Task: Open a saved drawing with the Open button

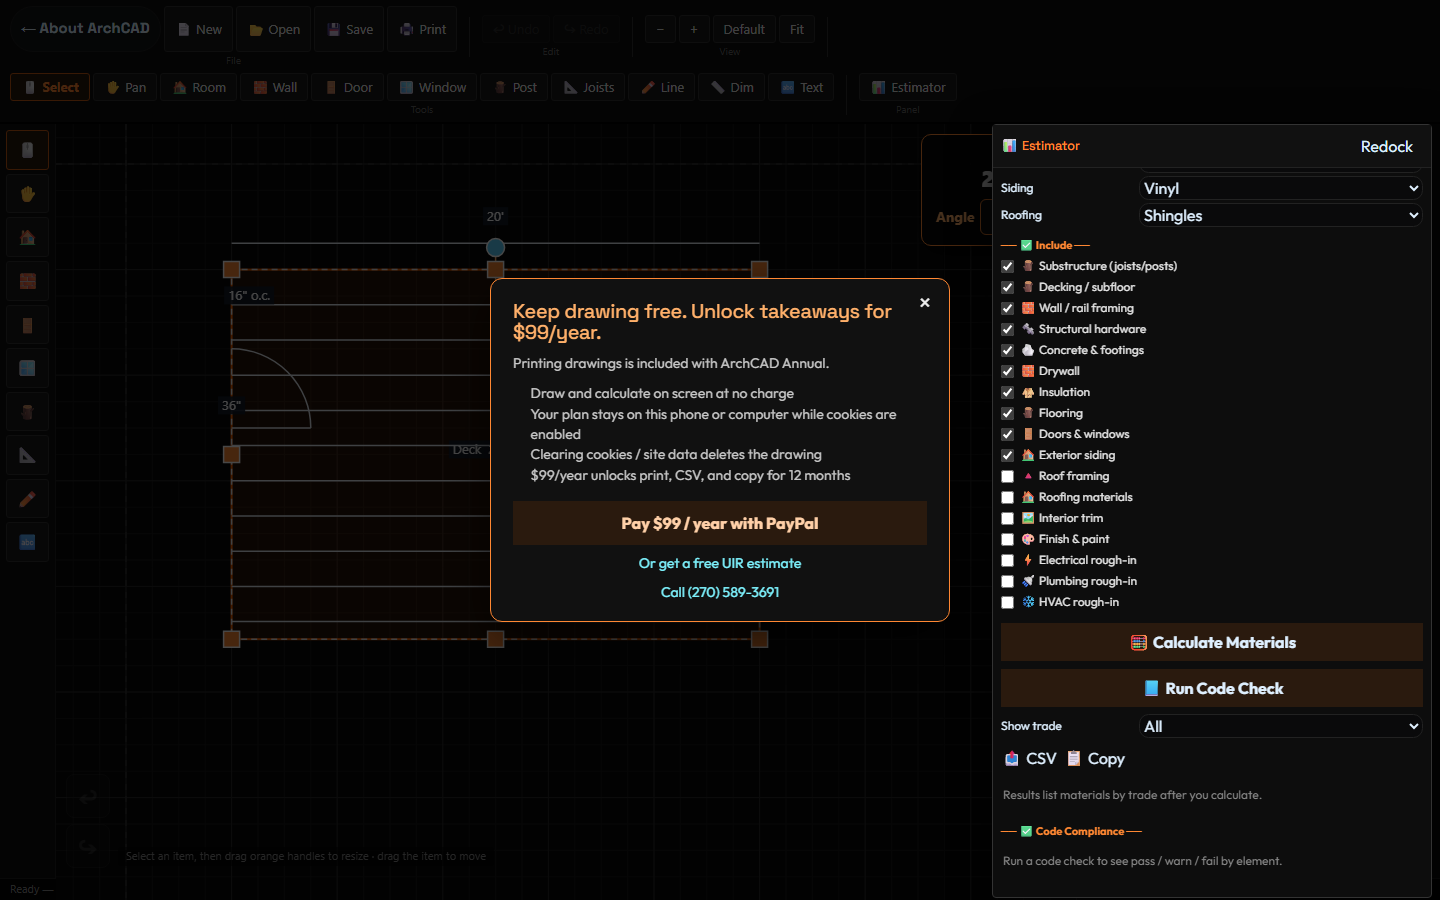Action: point(275,29)
